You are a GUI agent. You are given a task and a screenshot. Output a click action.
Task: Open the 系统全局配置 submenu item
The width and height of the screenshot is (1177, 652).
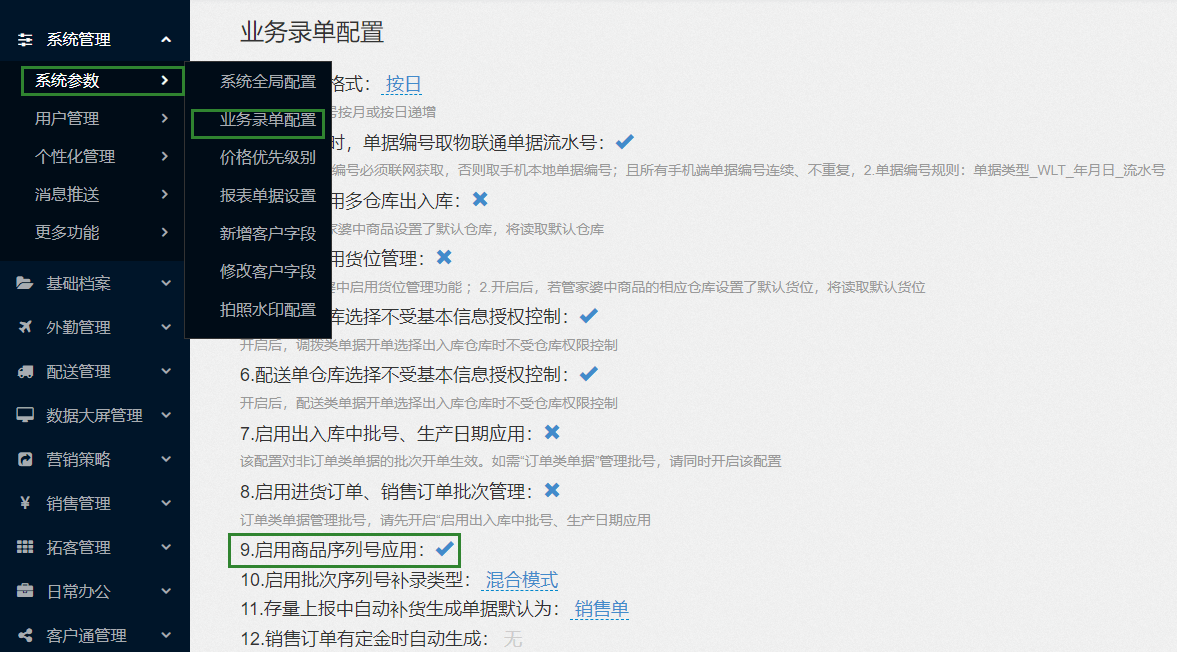point(267,82)
